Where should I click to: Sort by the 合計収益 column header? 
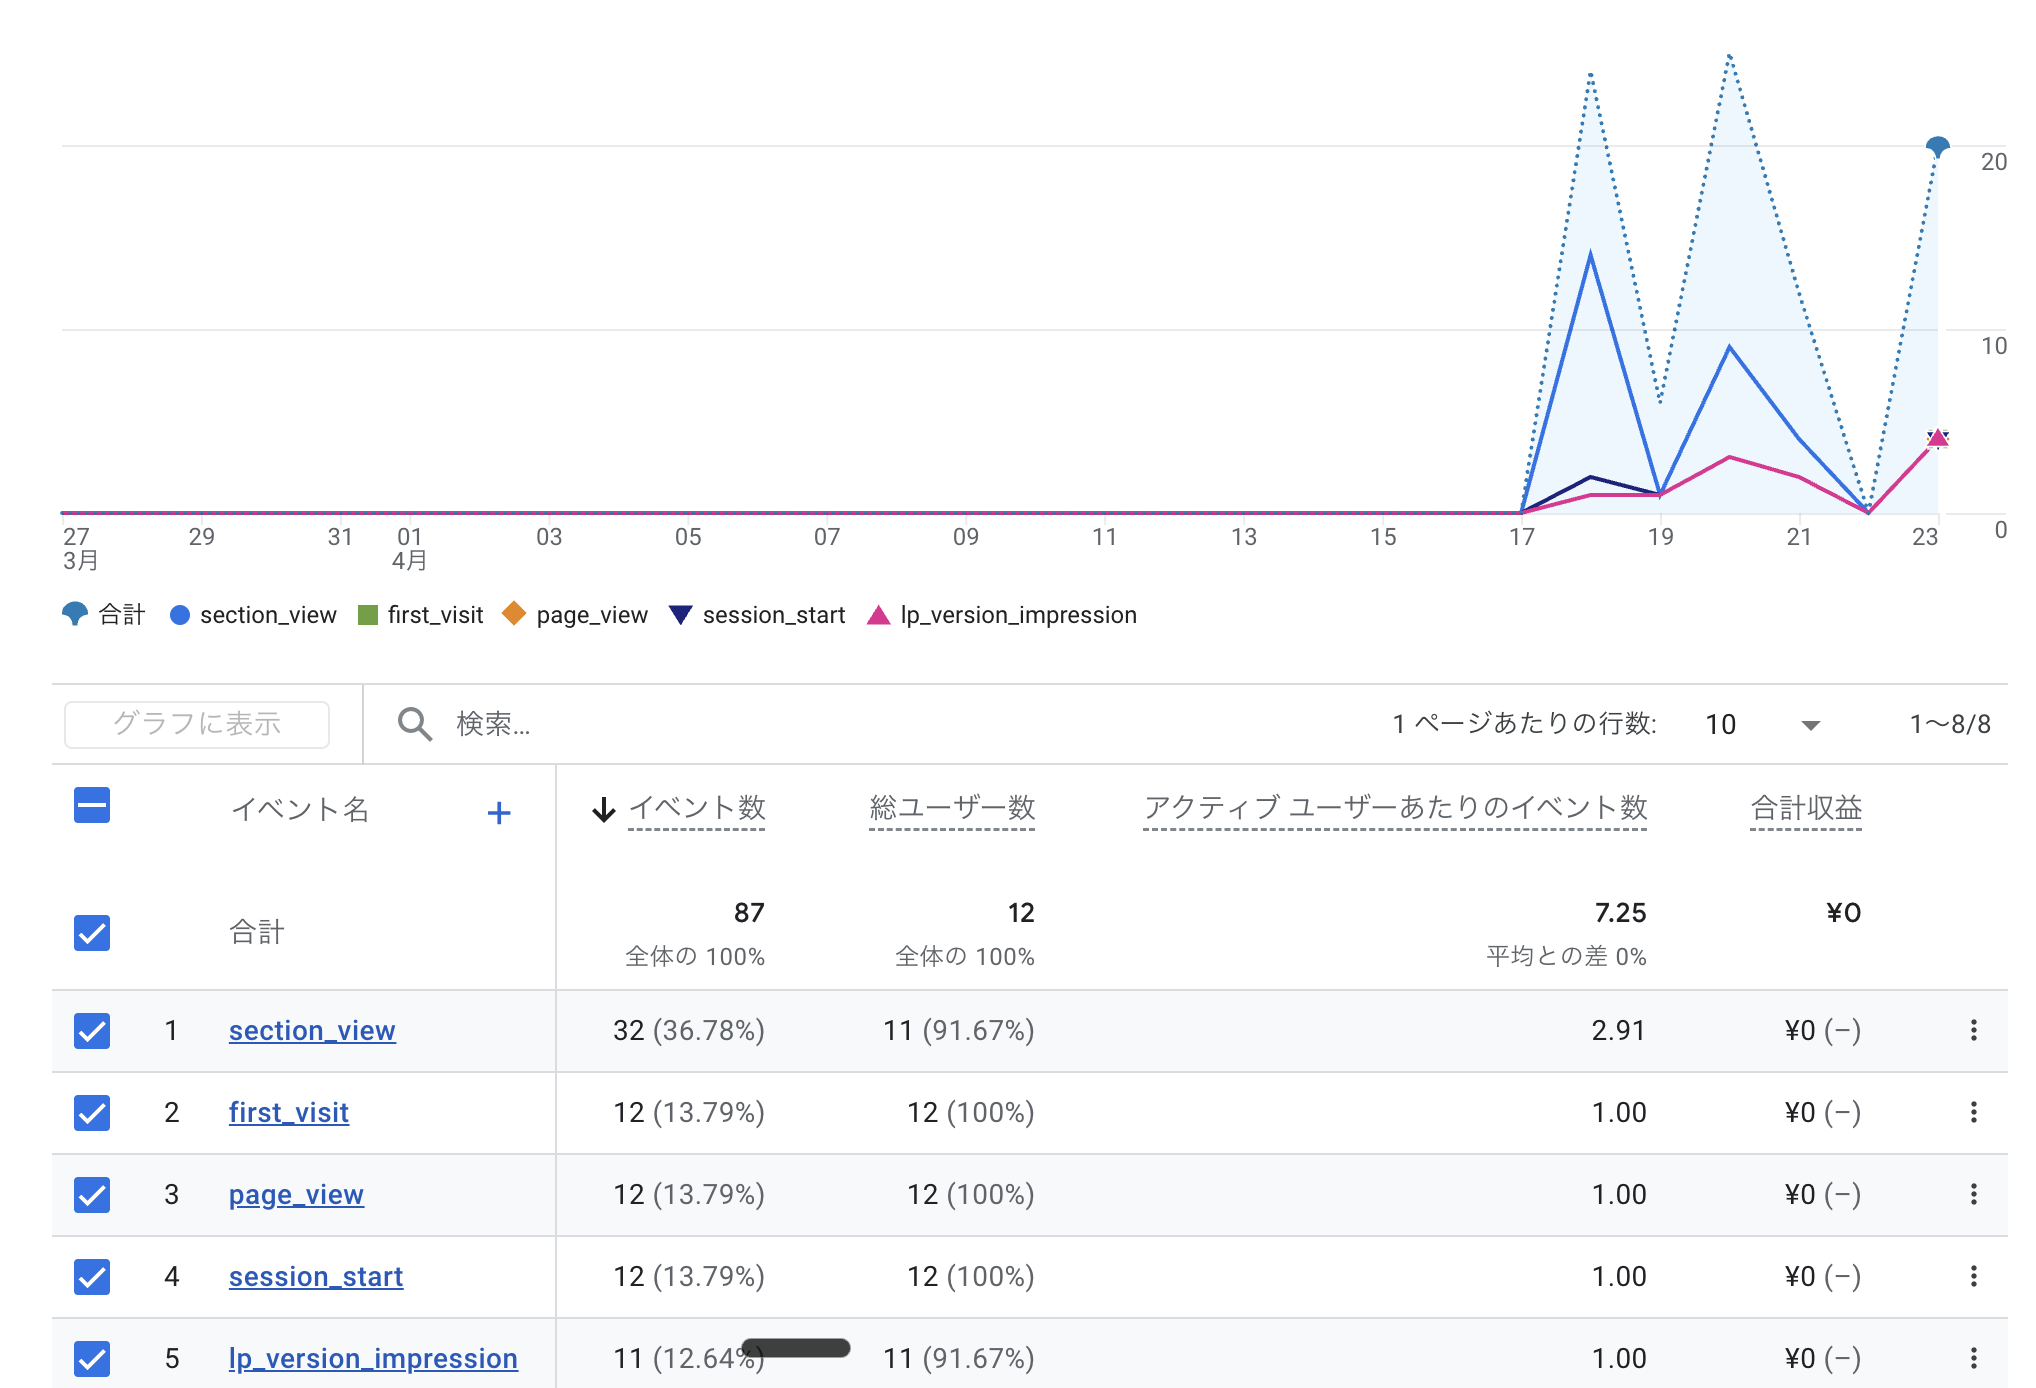(1805, 808)
